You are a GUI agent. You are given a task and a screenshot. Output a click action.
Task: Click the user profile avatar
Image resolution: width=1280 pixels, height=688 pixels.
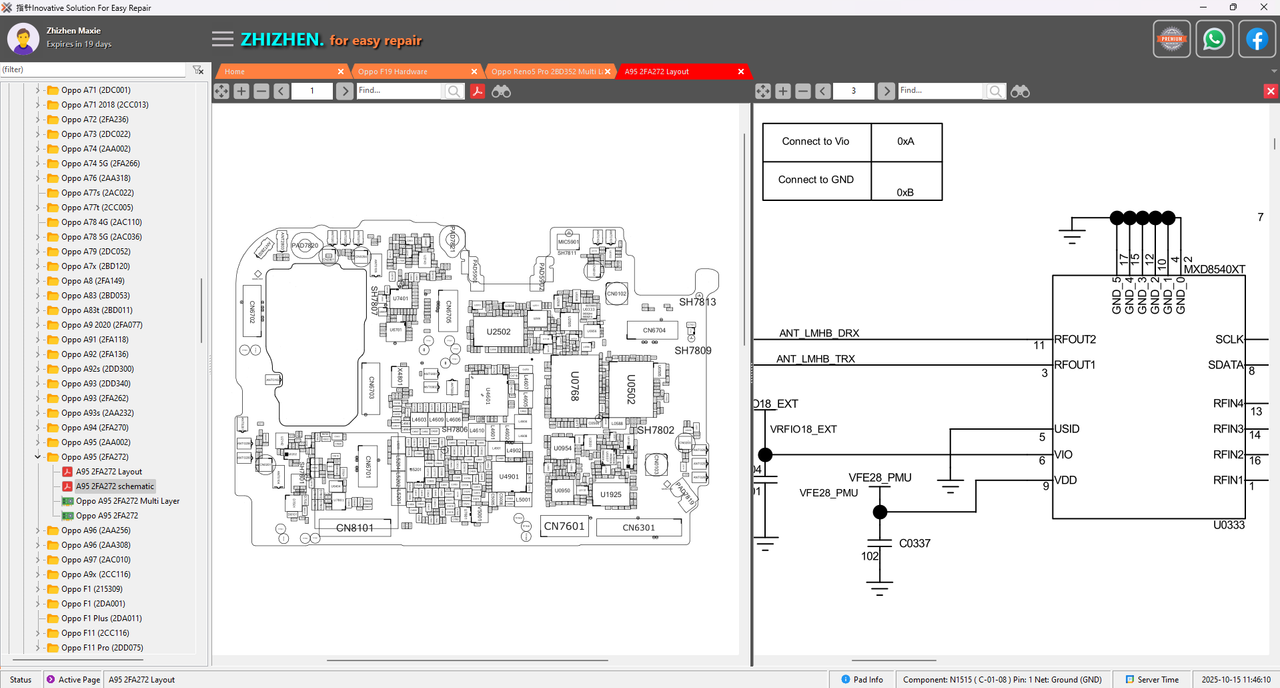(x=23, y=39)
